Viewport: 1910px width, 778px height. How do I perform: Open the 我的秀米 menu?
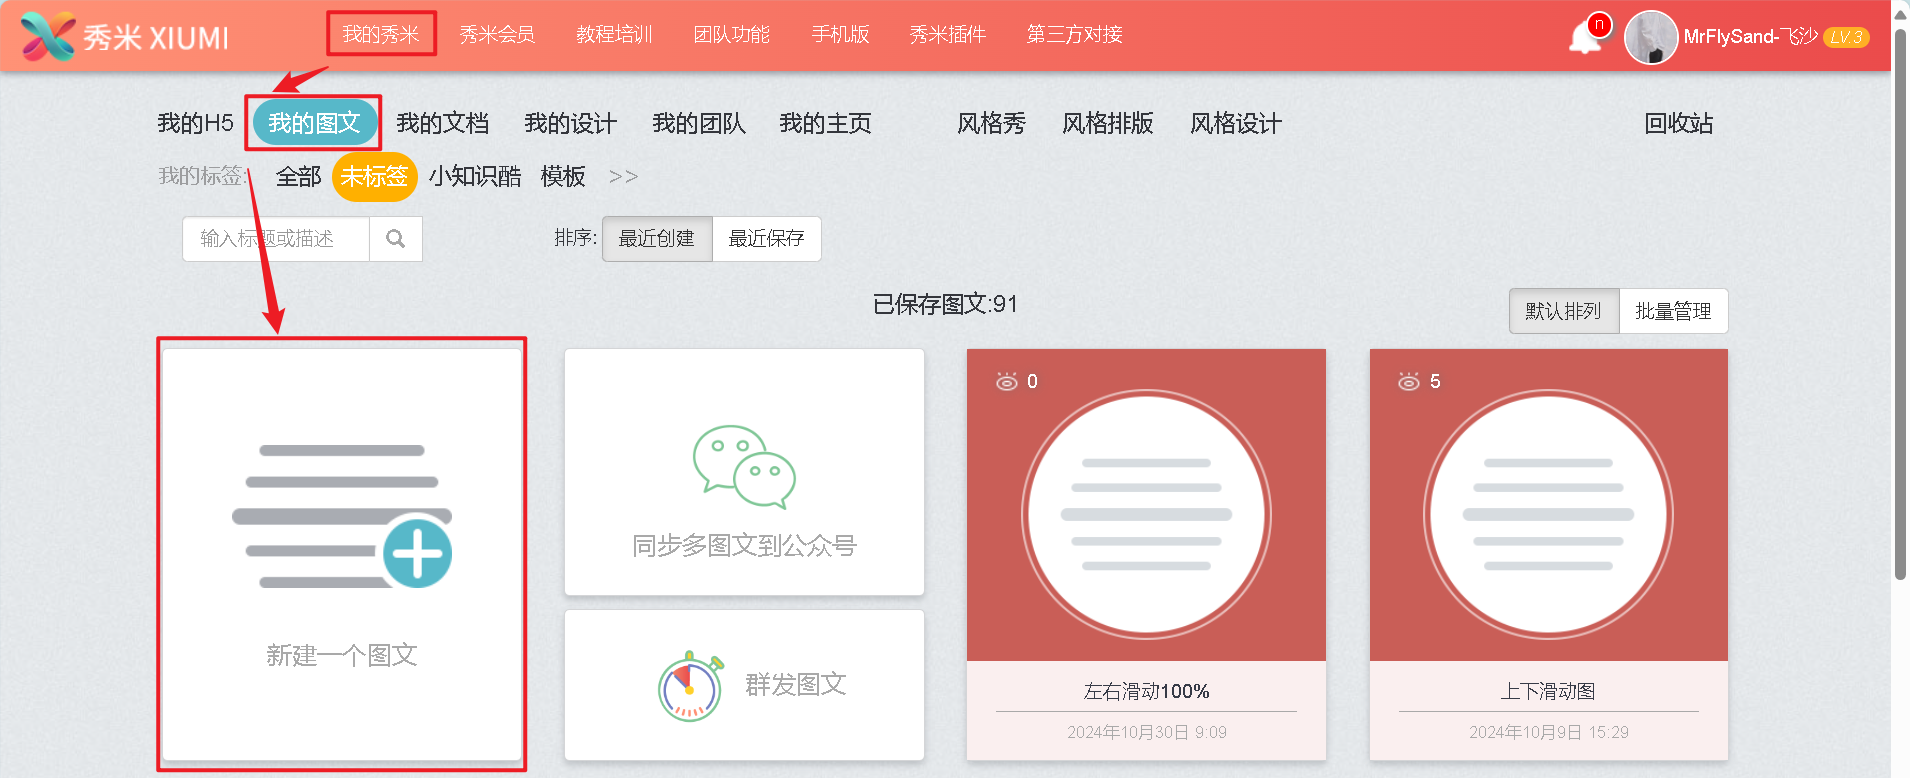(381, 34)
